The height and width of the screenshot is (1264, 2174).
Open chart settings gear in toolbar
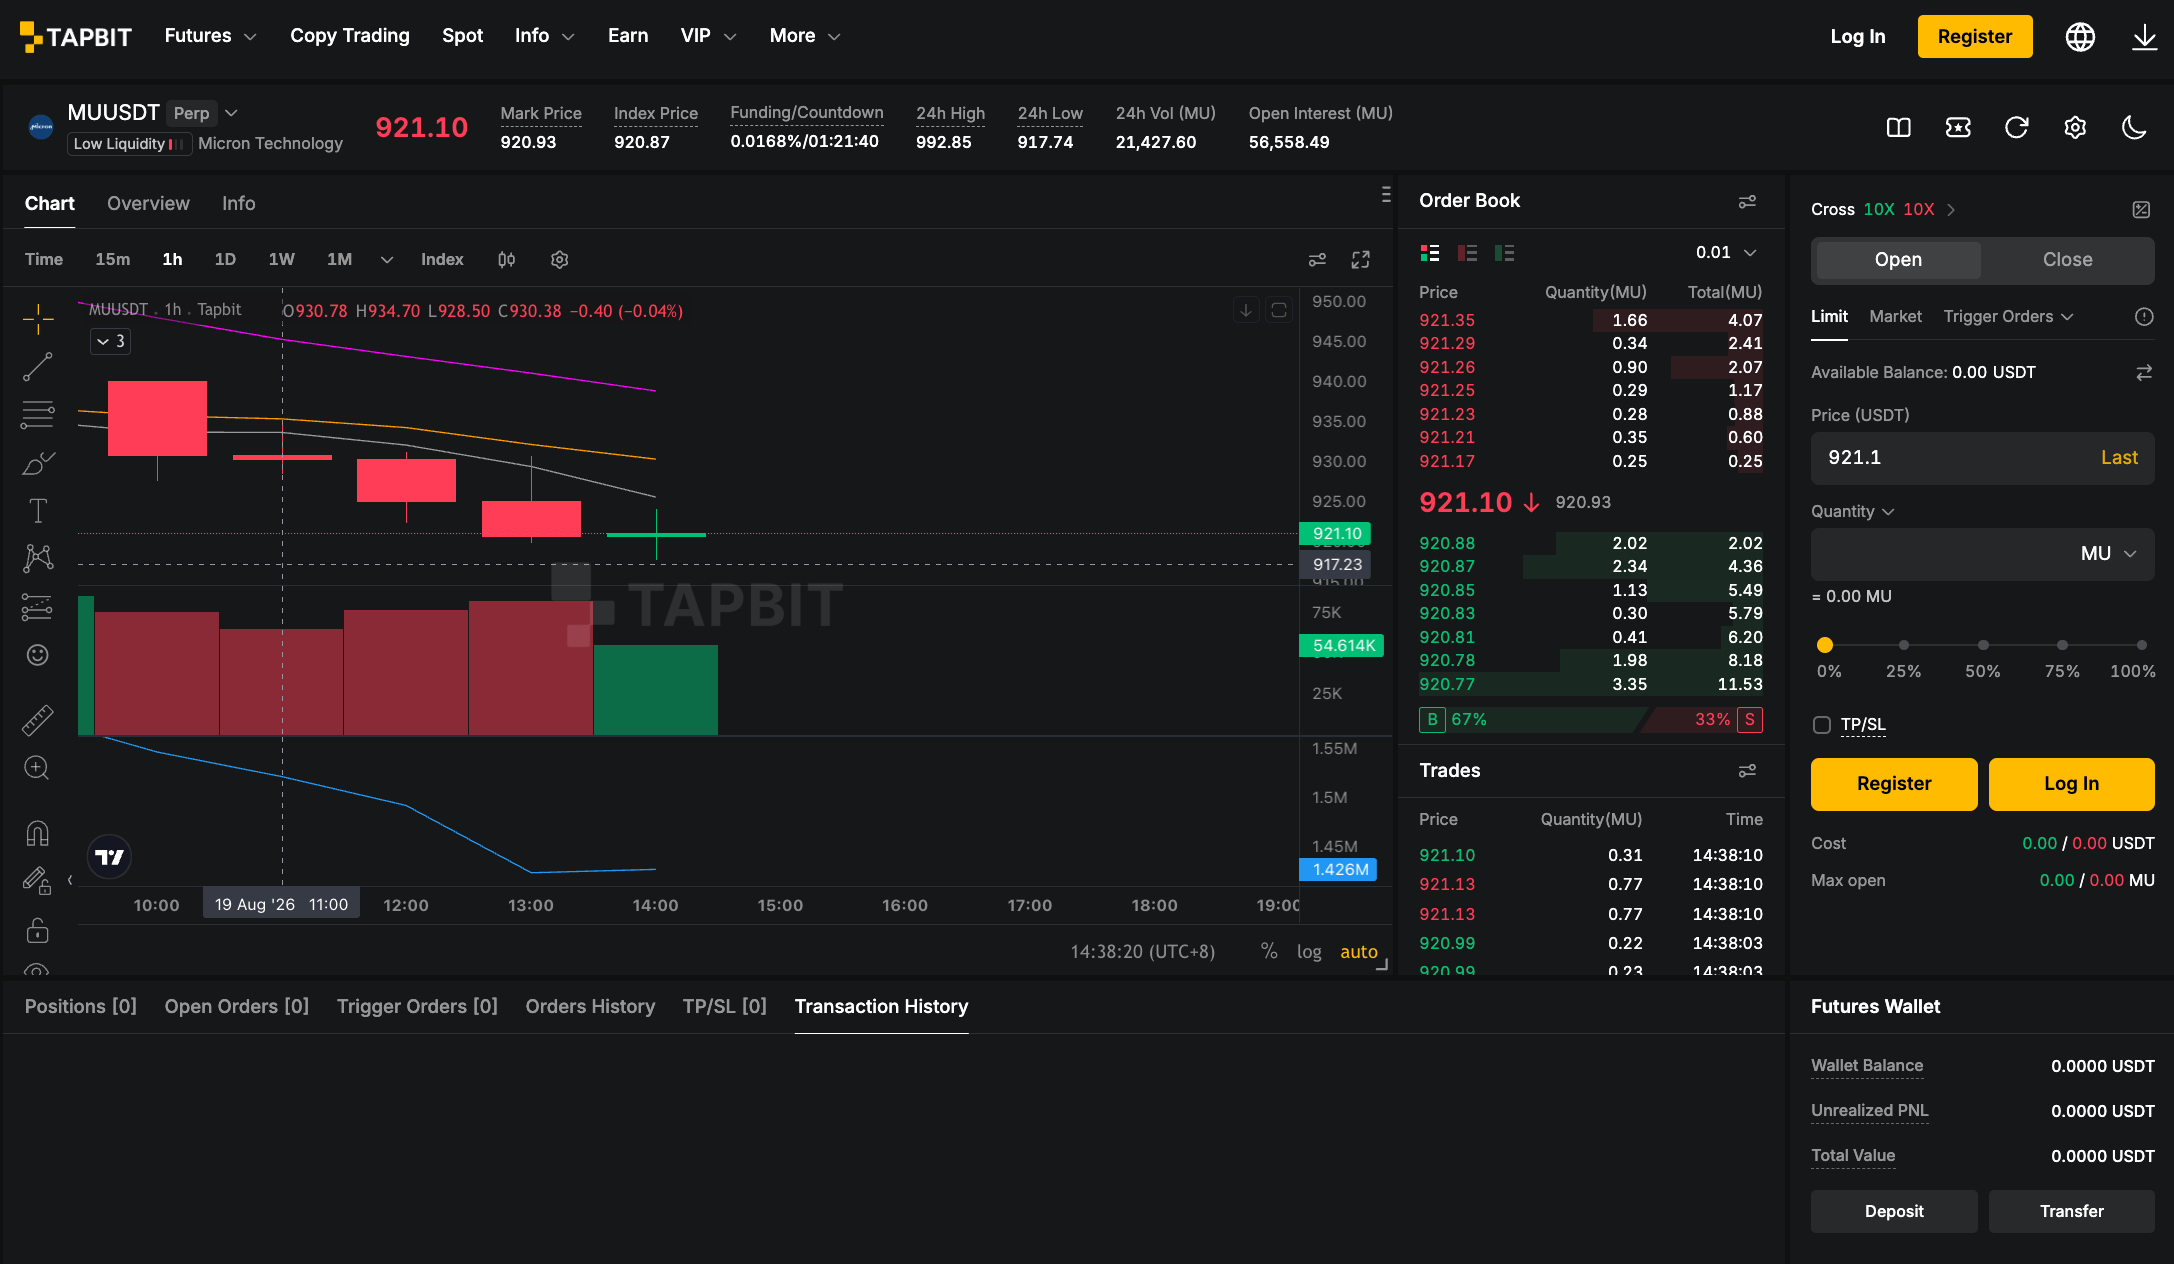(x=560, y=260)
